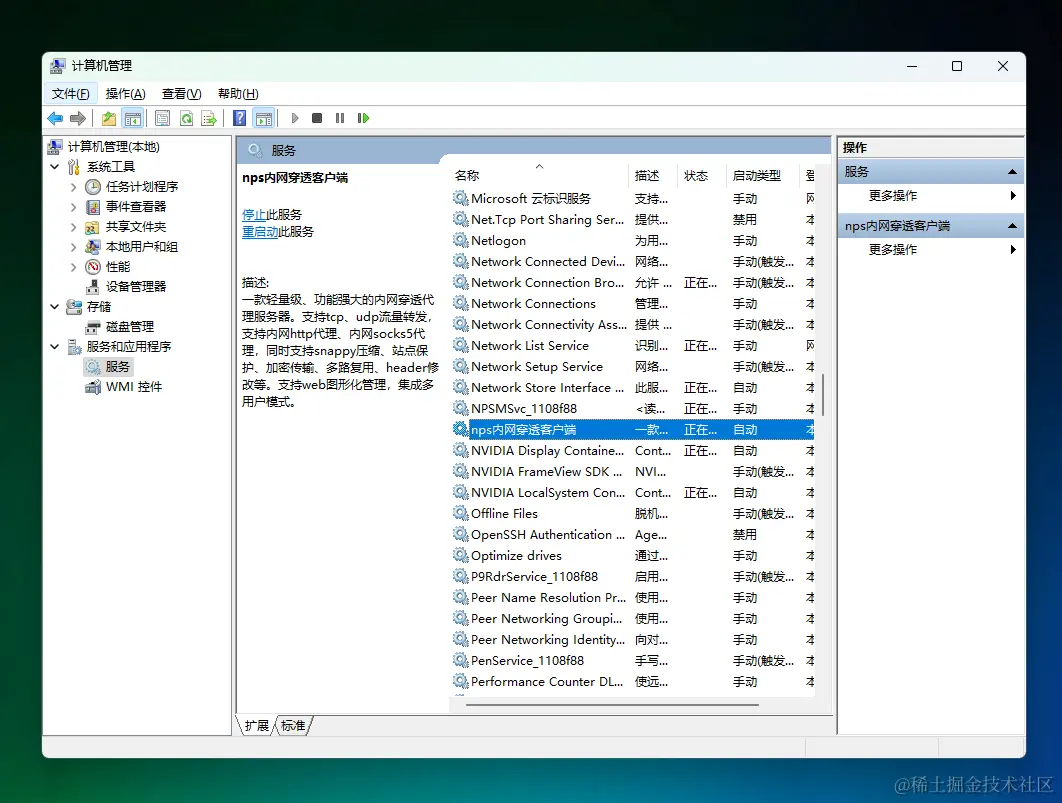The width and height of the screenshot is (1062, 803).
Task: Open 更多操作 submenu under 服务 section
Action: click(931, 196)
